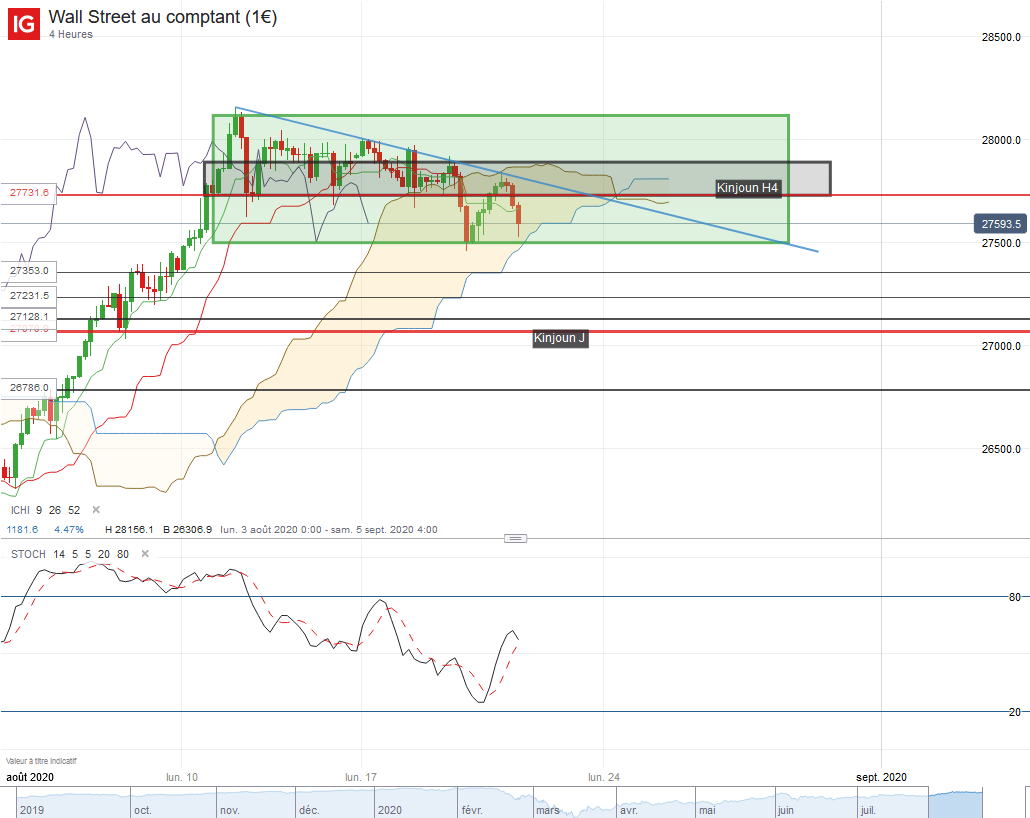Click juin in the timeline navigator
Image resolution: width=1030 pixels, height=818 pixels.
785,810
